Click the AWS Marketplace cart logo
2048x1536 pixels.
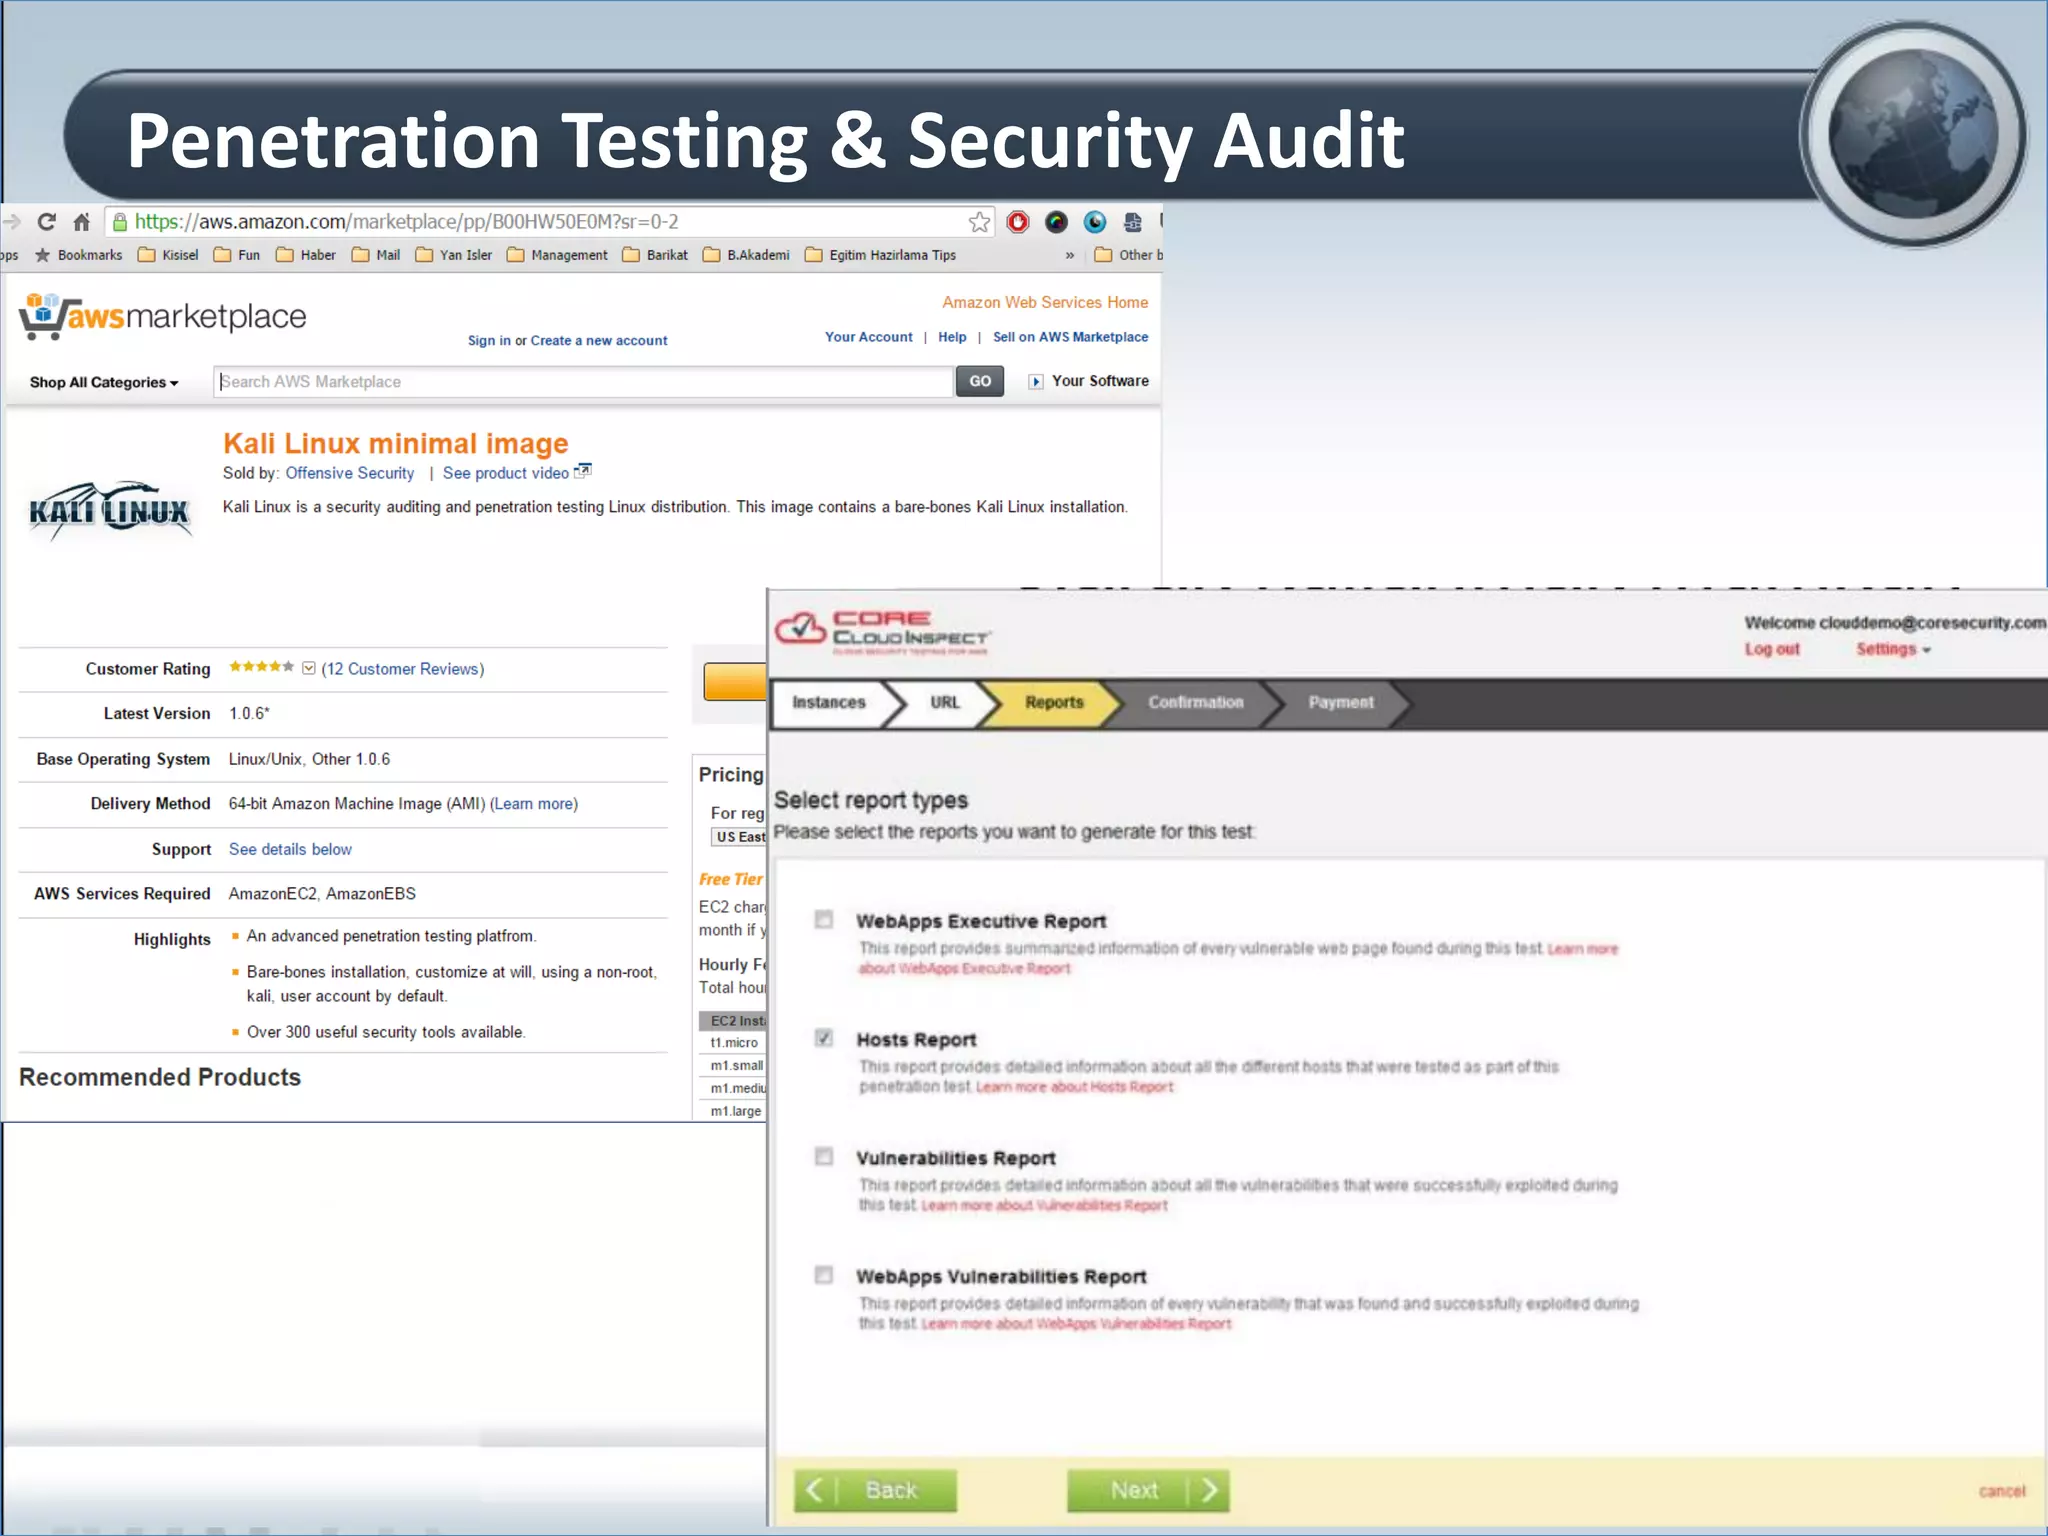(x=162, y=317)
